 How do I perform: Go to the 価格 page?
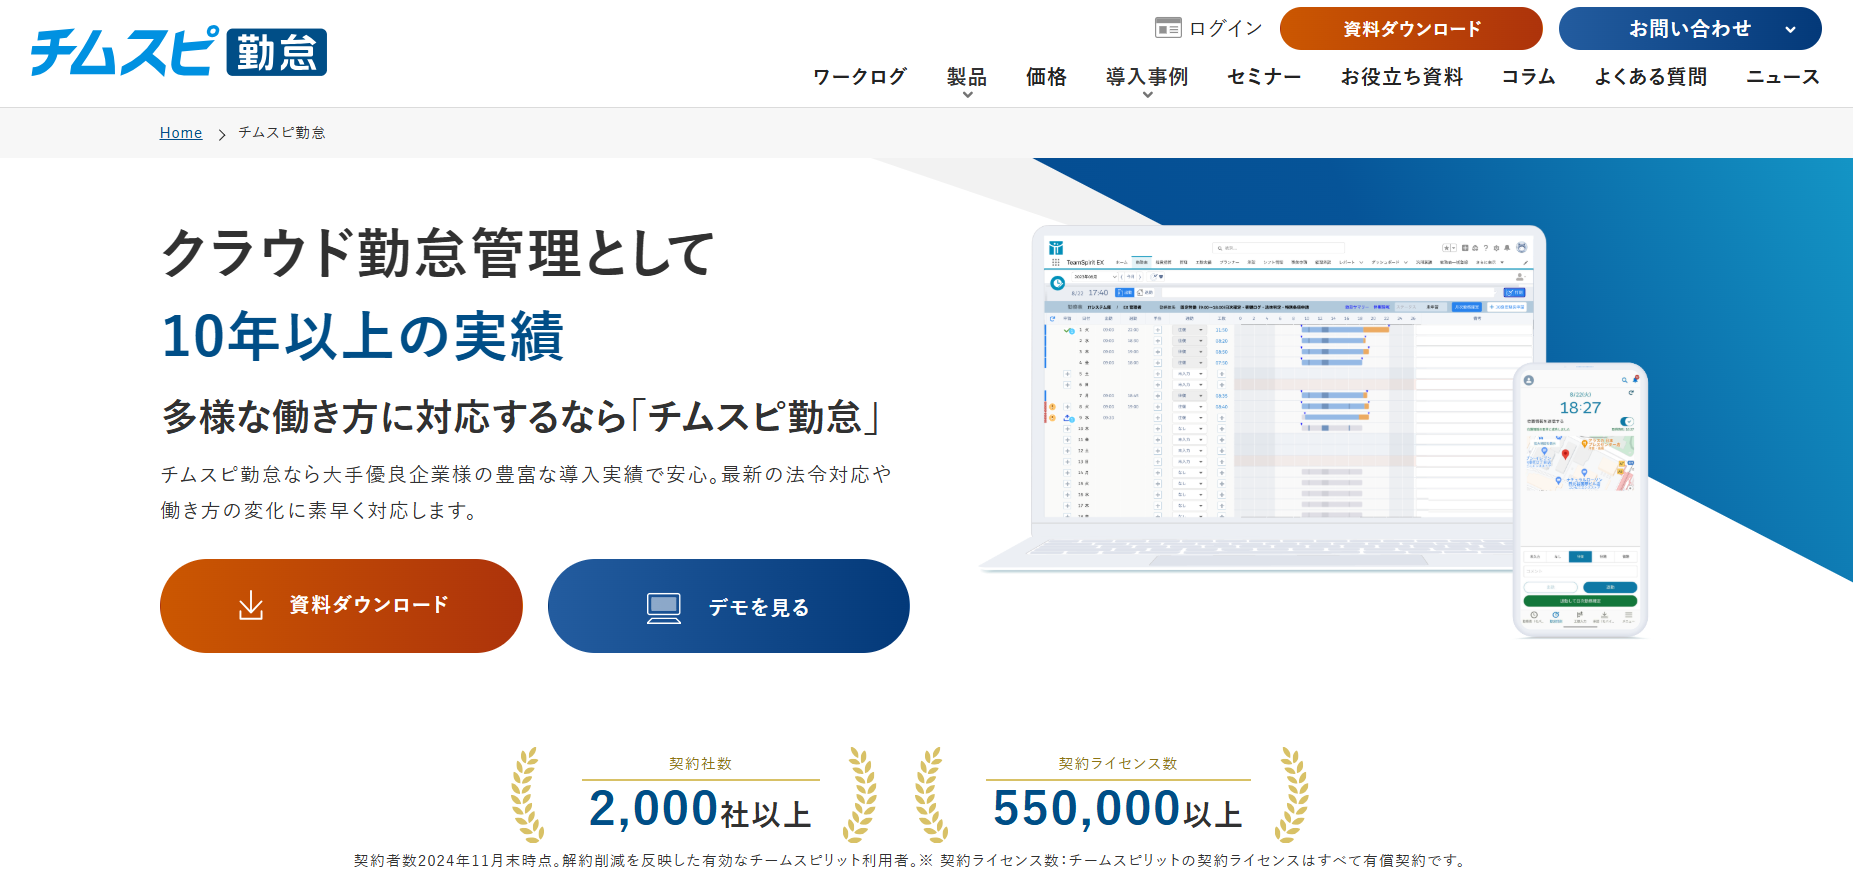pos(1046,76)
